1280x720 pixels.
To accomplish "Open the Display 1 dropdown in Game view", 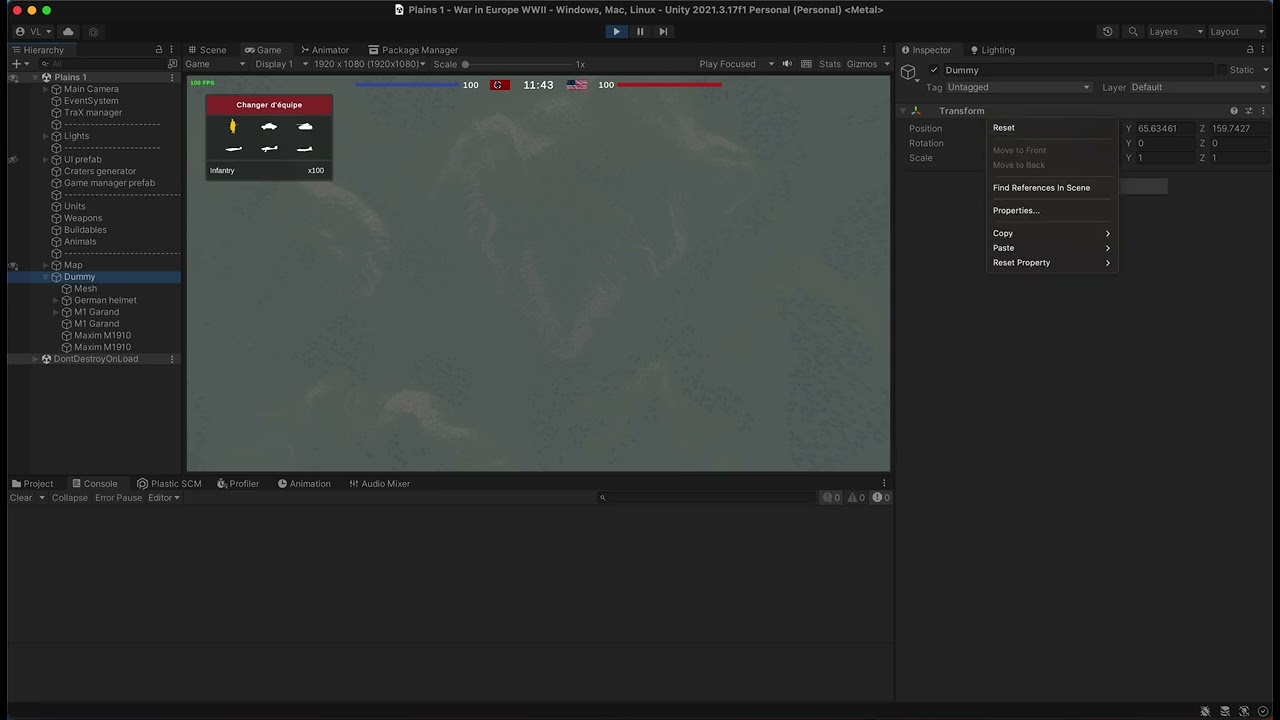I will [275, 64].
